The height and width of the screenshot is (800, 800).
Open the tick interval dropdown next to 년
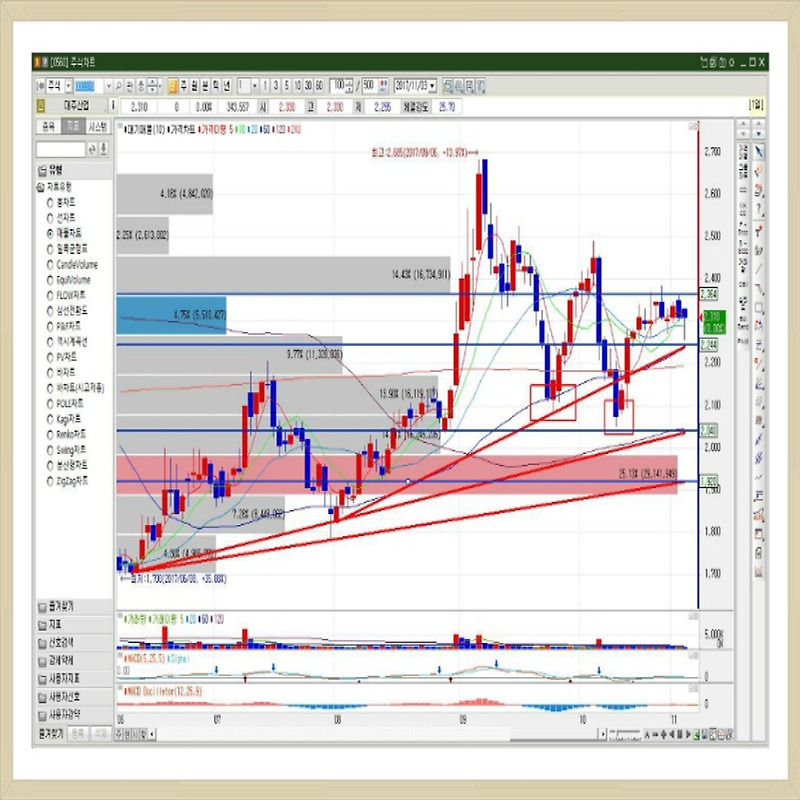pyautogui.click(x=255, y=86)
